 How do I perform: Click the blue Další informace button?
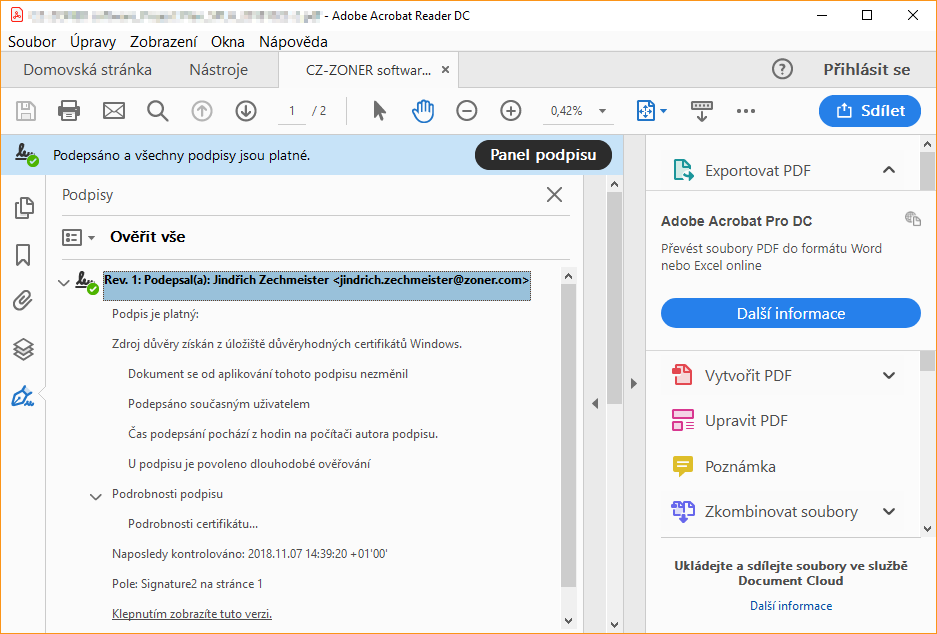coord(791,313)
